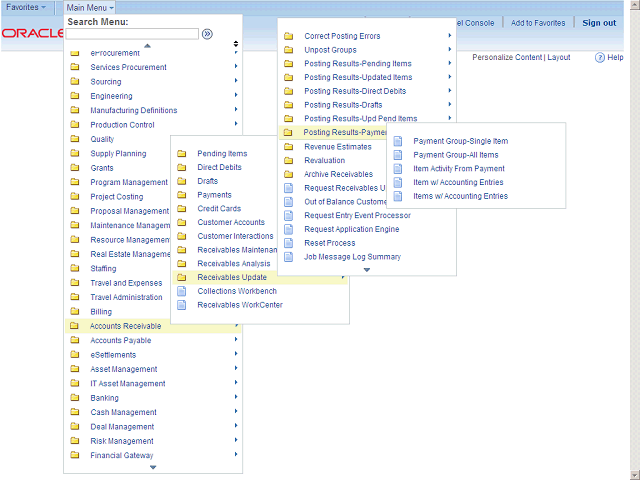
Task: Click the document icon beside Items w/ Accounting Entries
Action: (398, 196)
